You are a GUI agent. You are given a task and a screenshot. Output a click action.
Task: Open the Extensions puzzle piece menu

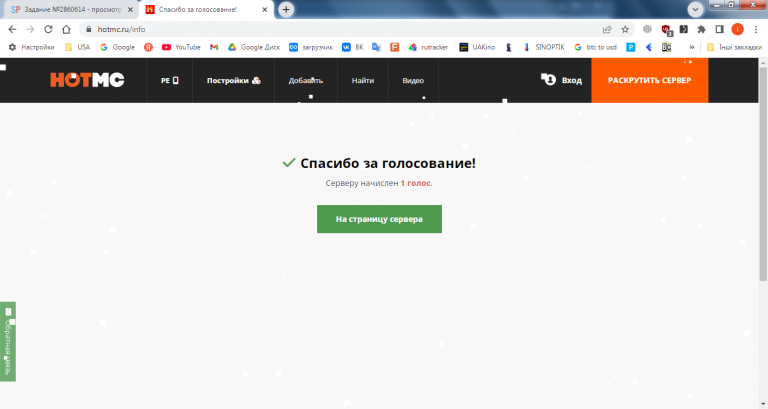click(701, 29)
